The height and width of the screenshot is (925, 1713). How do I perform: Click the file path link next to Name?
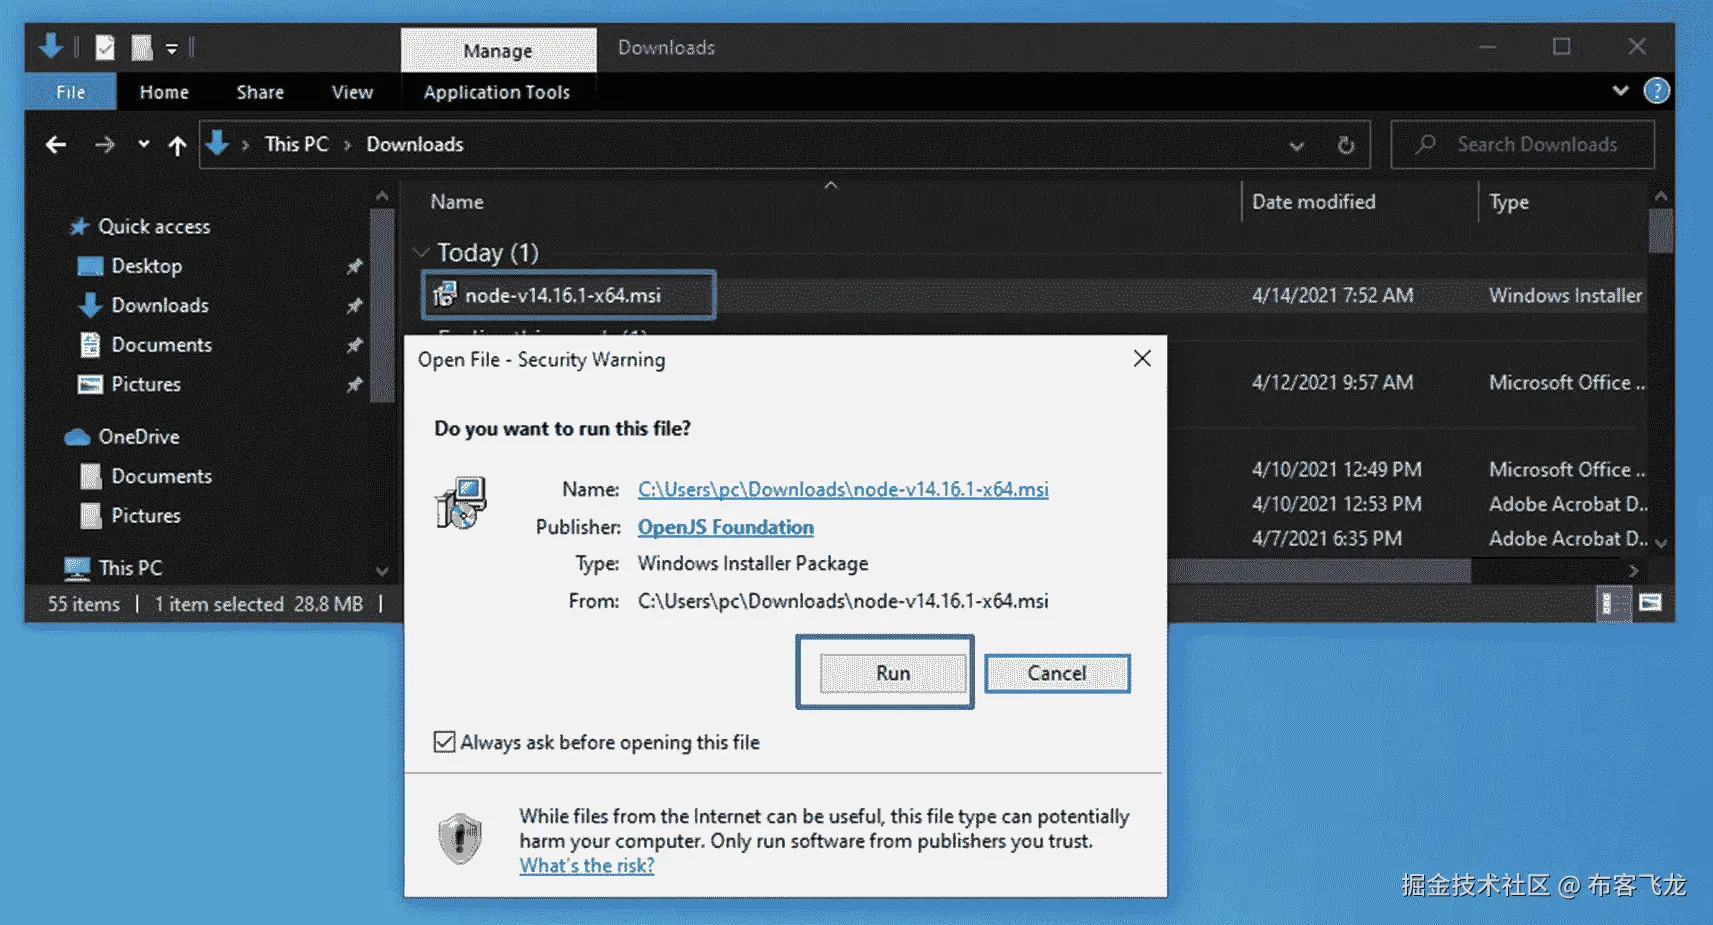(x=843, y=489)
